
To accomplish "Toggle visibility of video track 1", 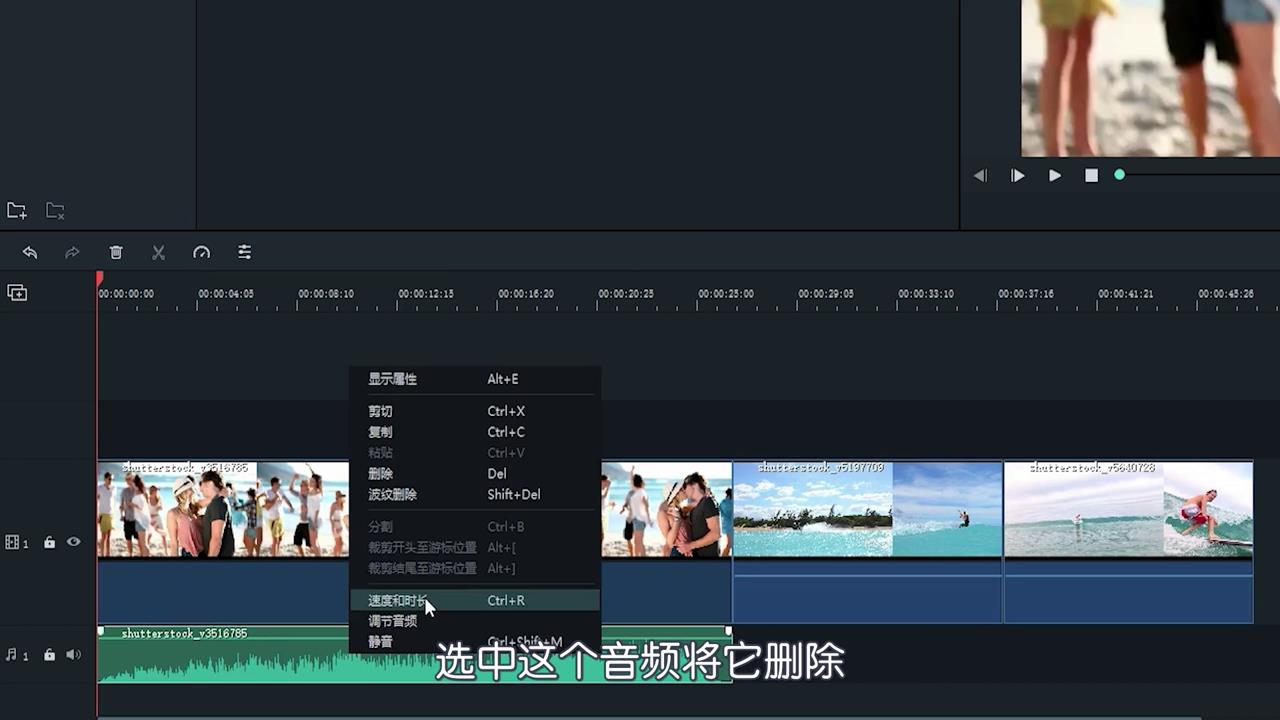I will pos(73,541).
